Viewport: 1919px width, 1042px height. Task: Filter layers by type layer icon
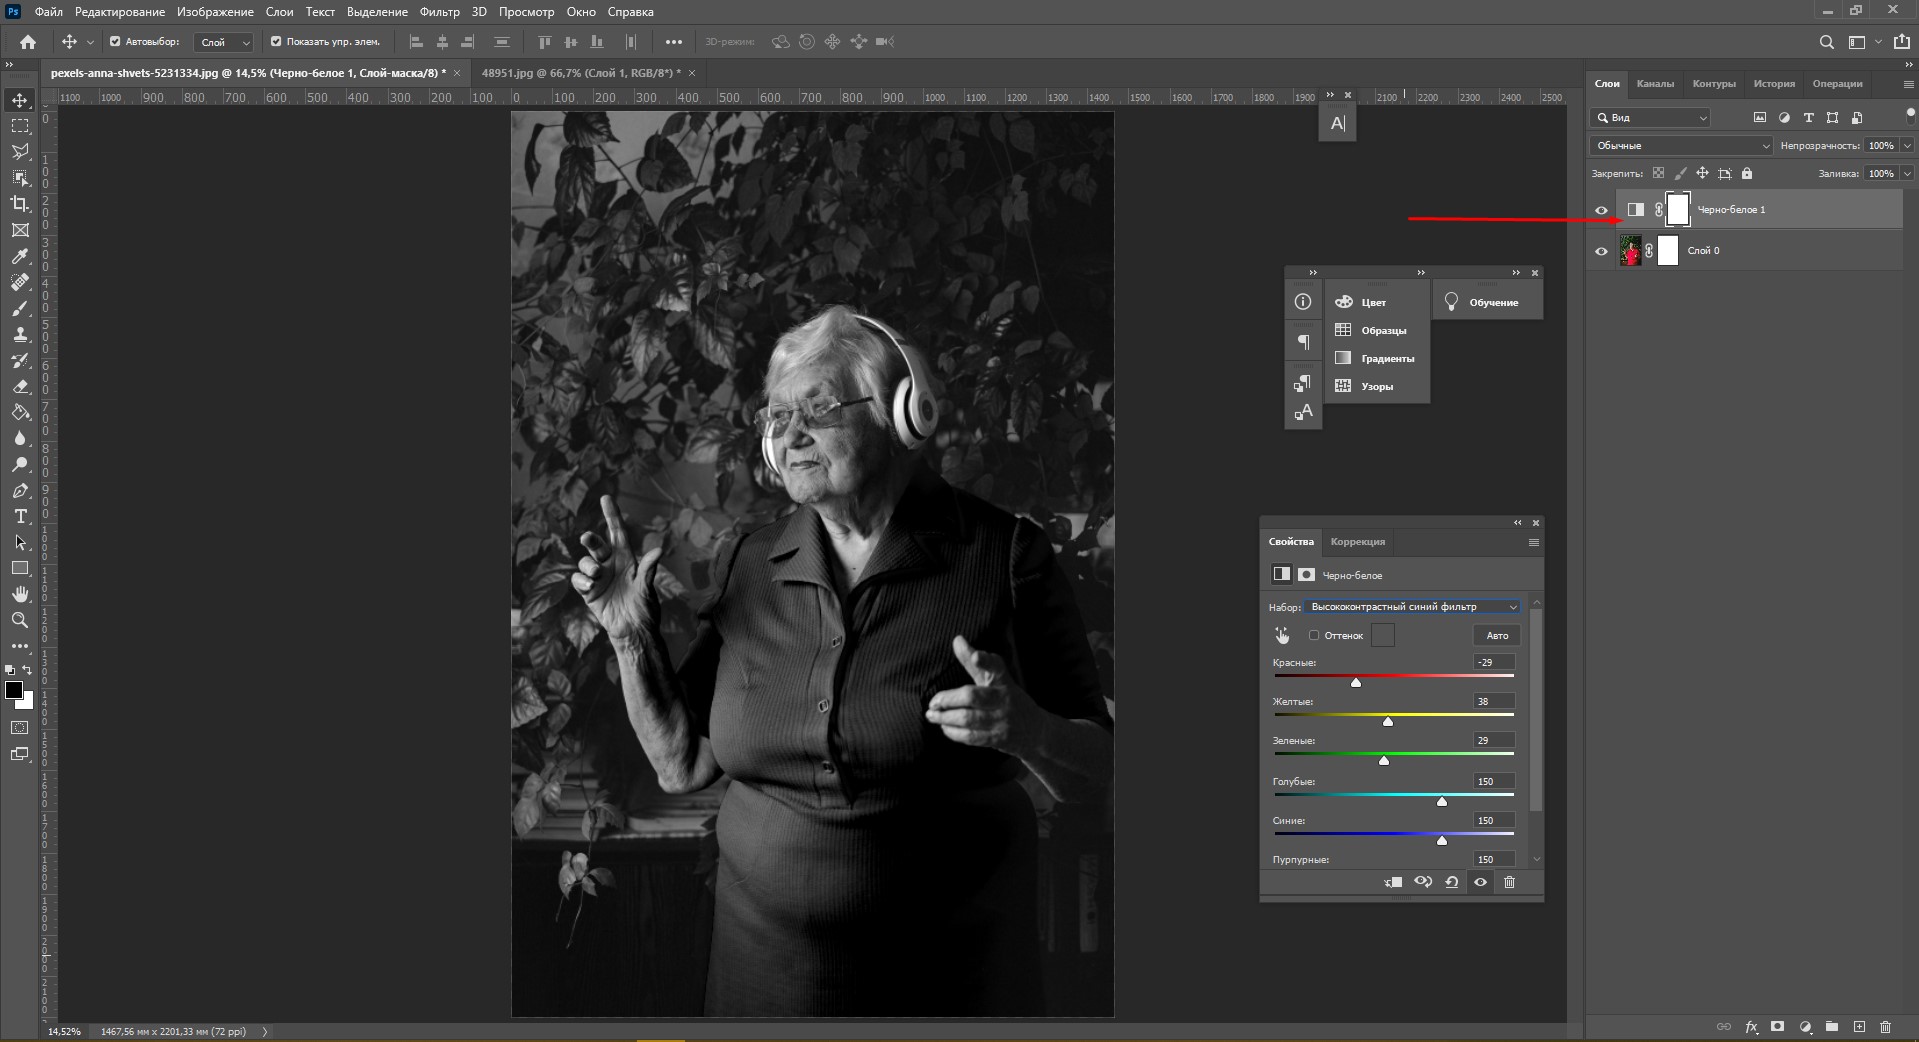tap(1808, 117)
